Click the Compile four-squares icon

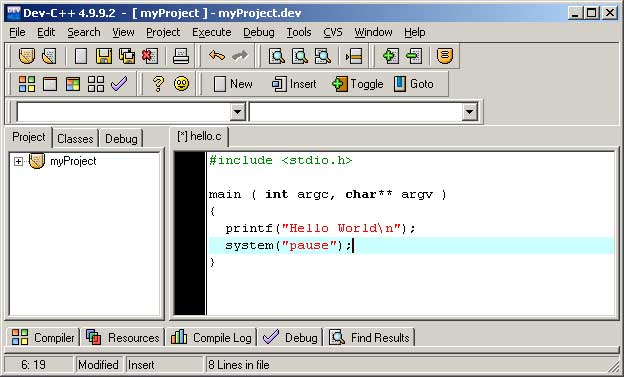[27, 84]
